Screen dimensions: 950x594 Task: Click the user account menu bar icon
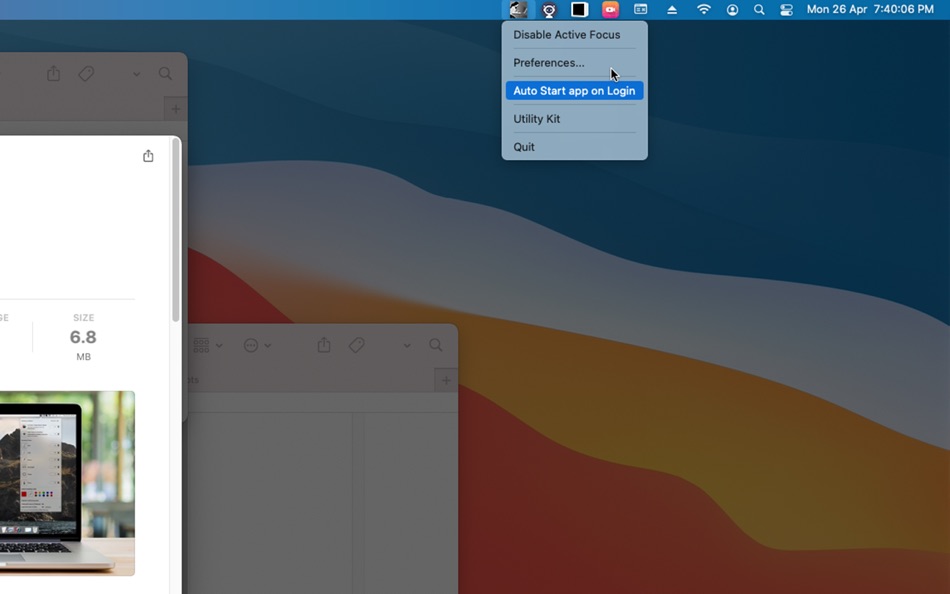(x=732, y=10)
